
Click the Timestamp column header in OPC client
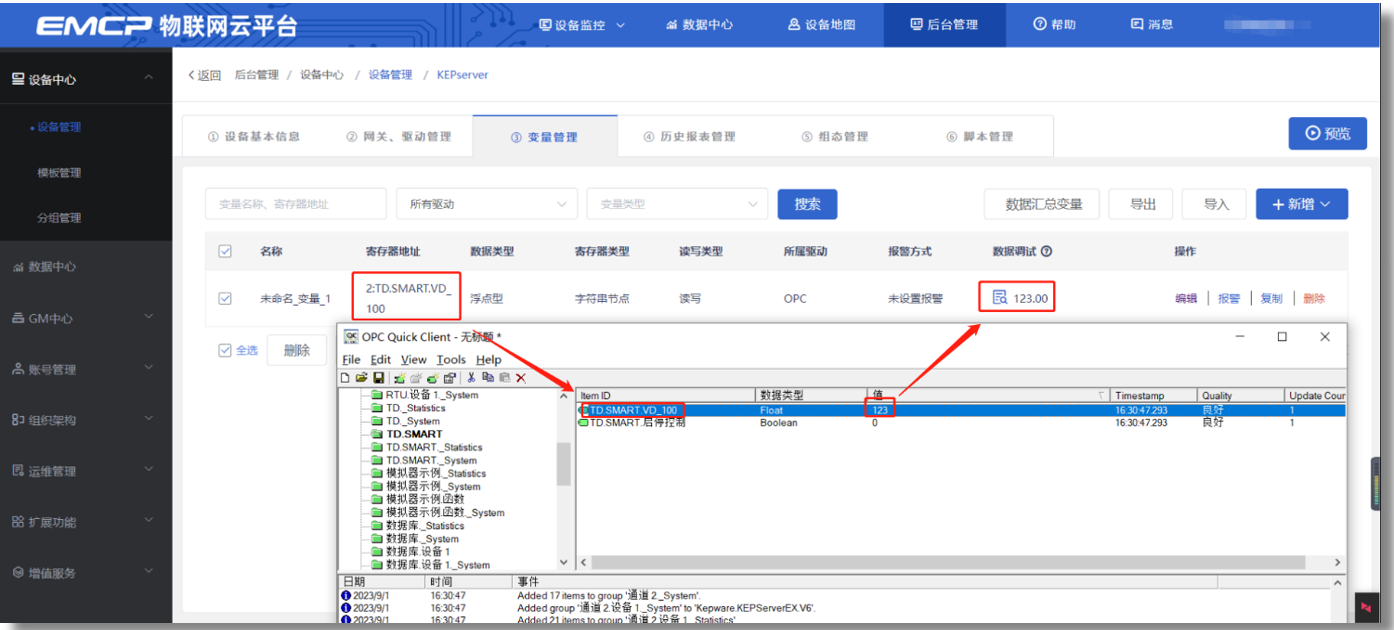pyautogui.click(x=1153, y=396)
